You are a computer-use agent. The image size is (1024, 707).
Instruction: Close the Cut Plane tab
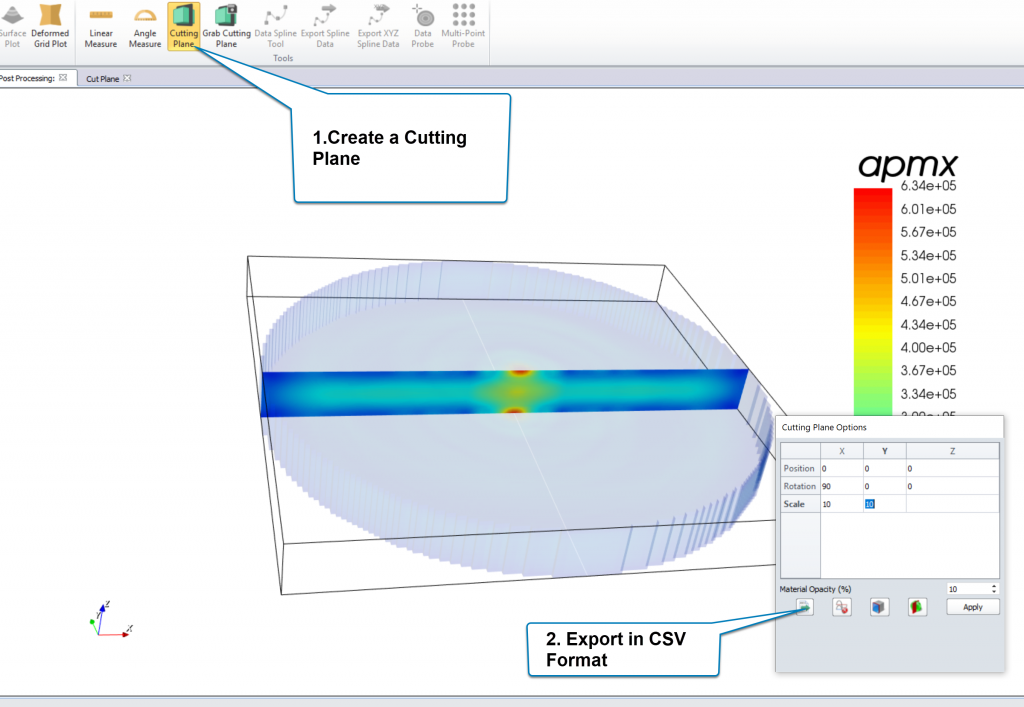coord(128,77)
